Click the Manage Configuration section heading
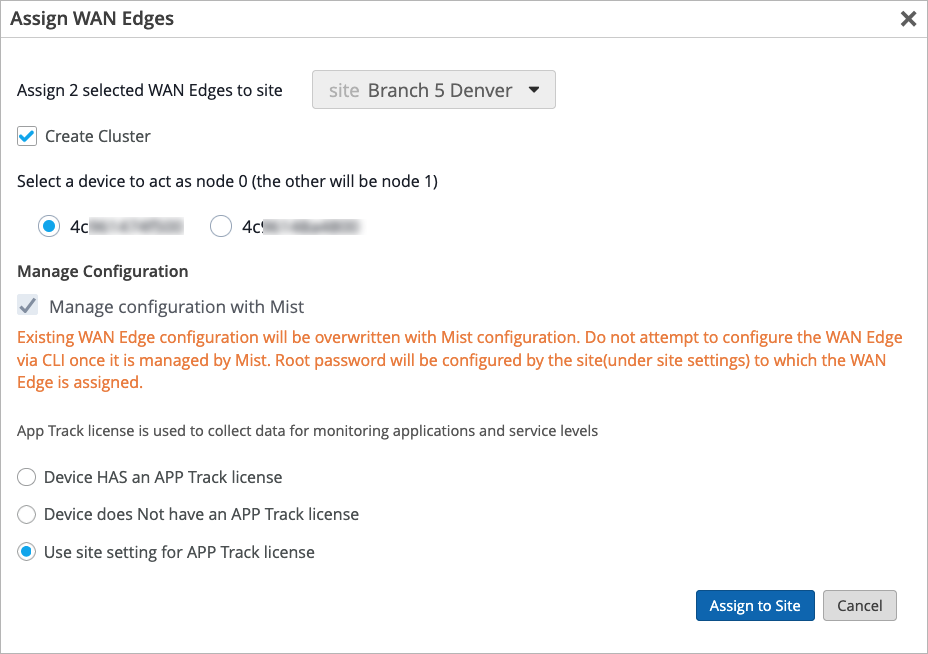928x654 pixels. [x=103, y=271]
